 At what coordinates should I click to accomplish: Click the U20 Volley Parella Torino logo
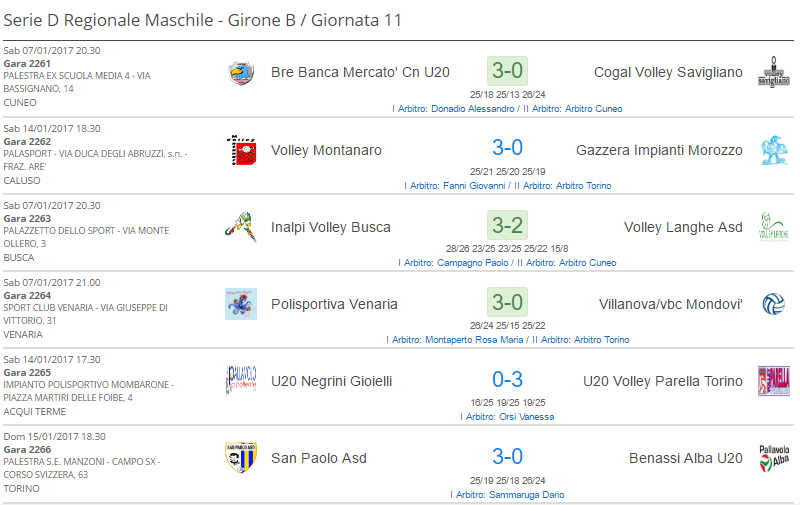click(773, 381)
